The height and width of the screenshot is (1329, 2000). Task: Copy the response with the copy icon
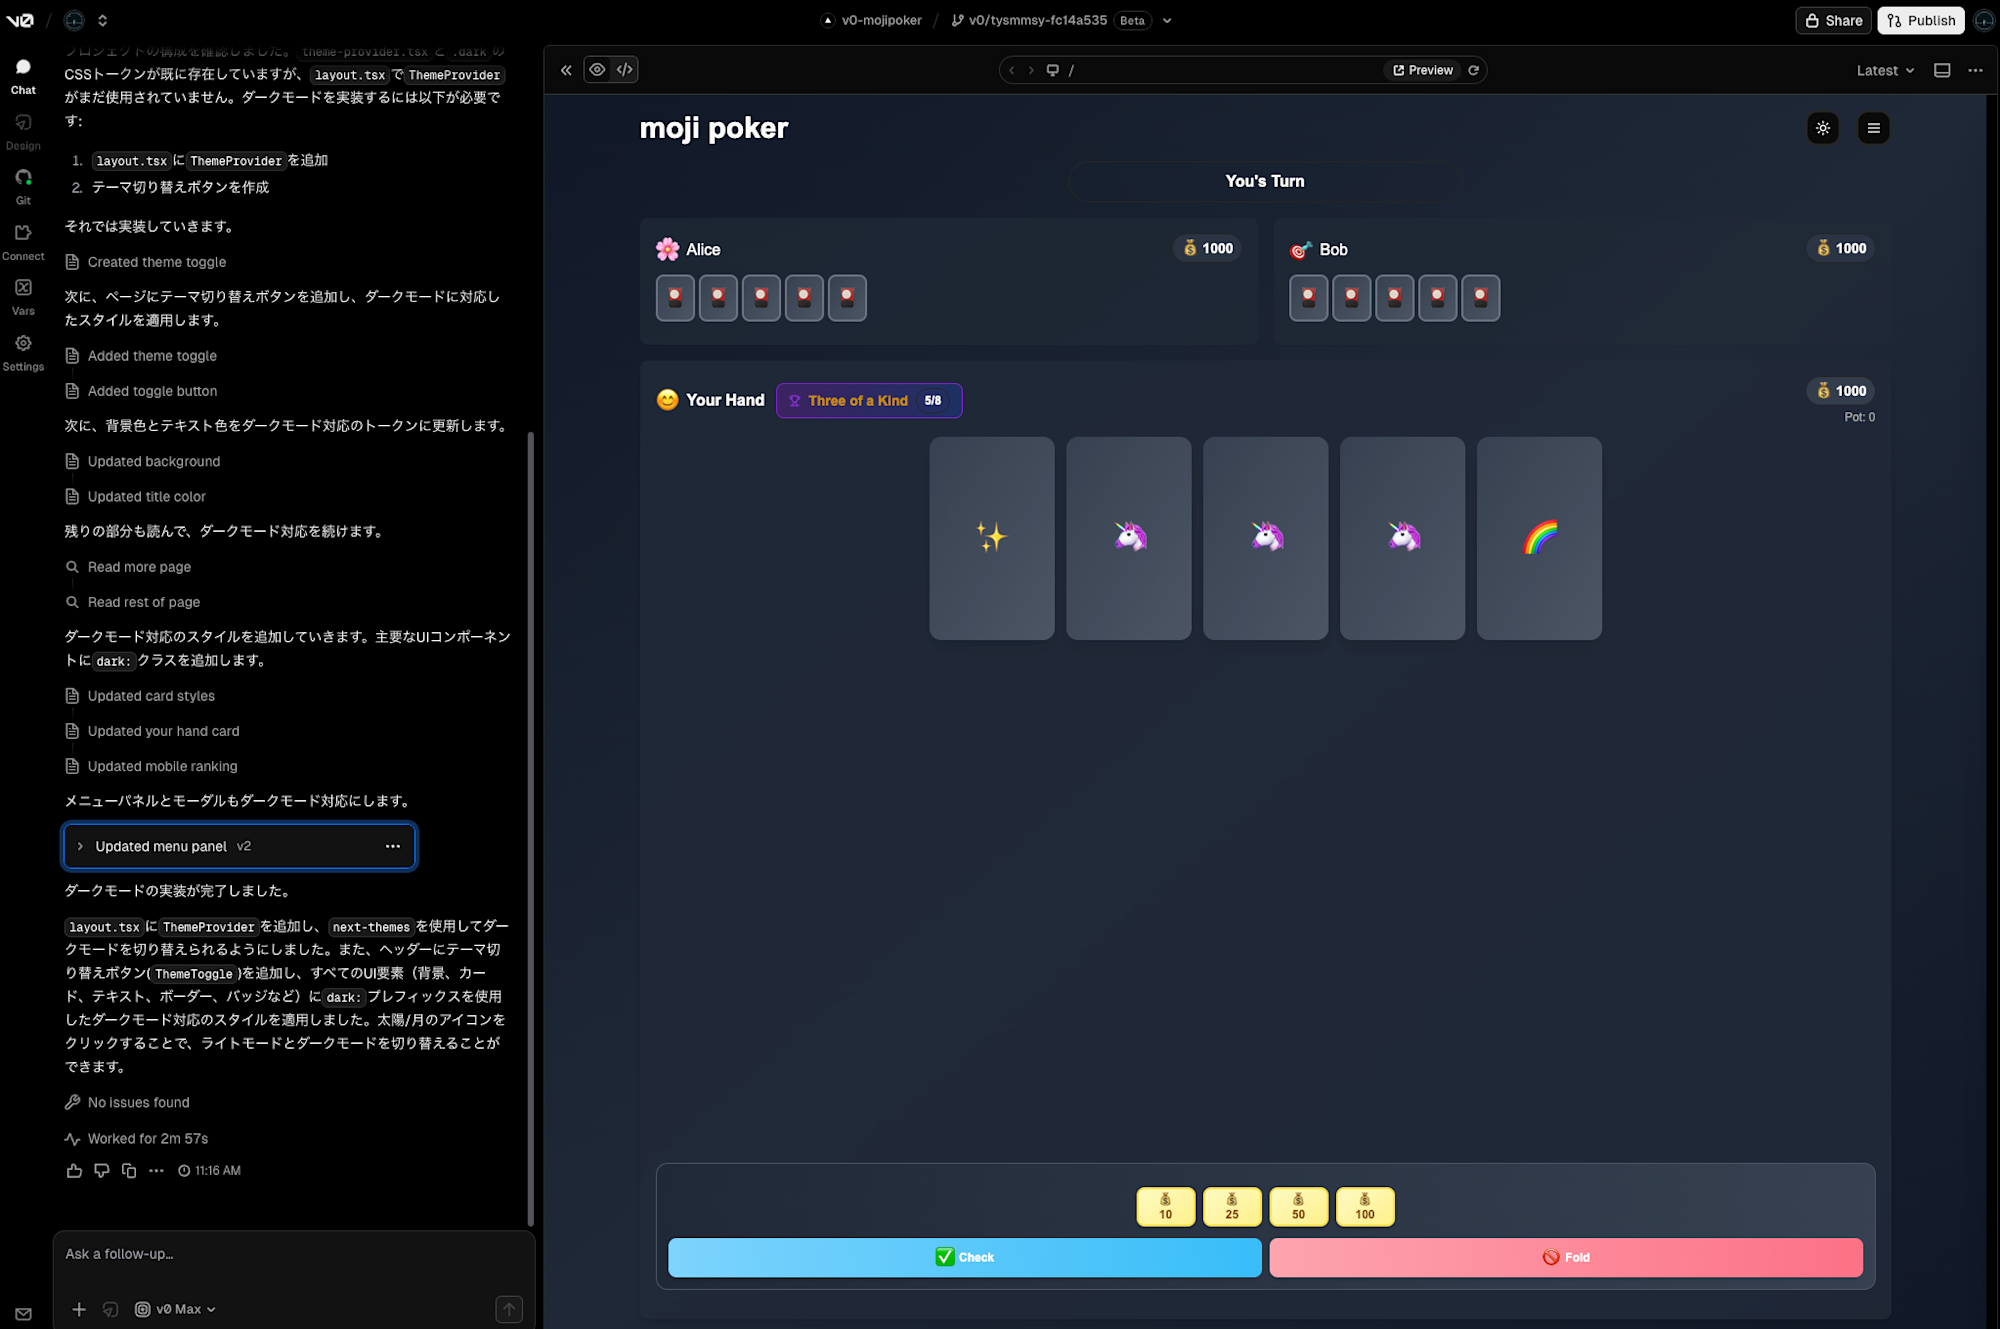[129, 1171]
